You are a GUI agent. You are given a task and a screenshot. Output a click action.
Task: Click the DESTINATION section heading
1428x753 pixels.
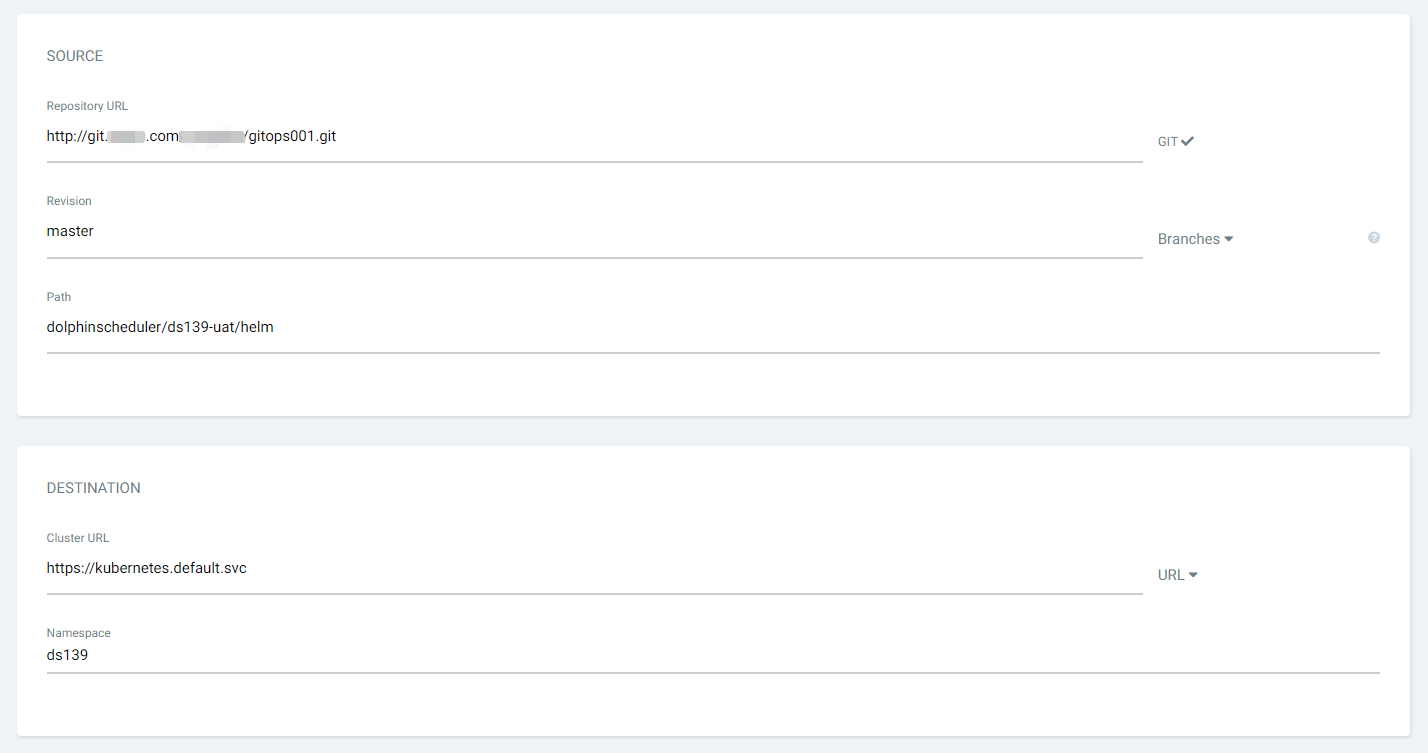pos(93,488)
